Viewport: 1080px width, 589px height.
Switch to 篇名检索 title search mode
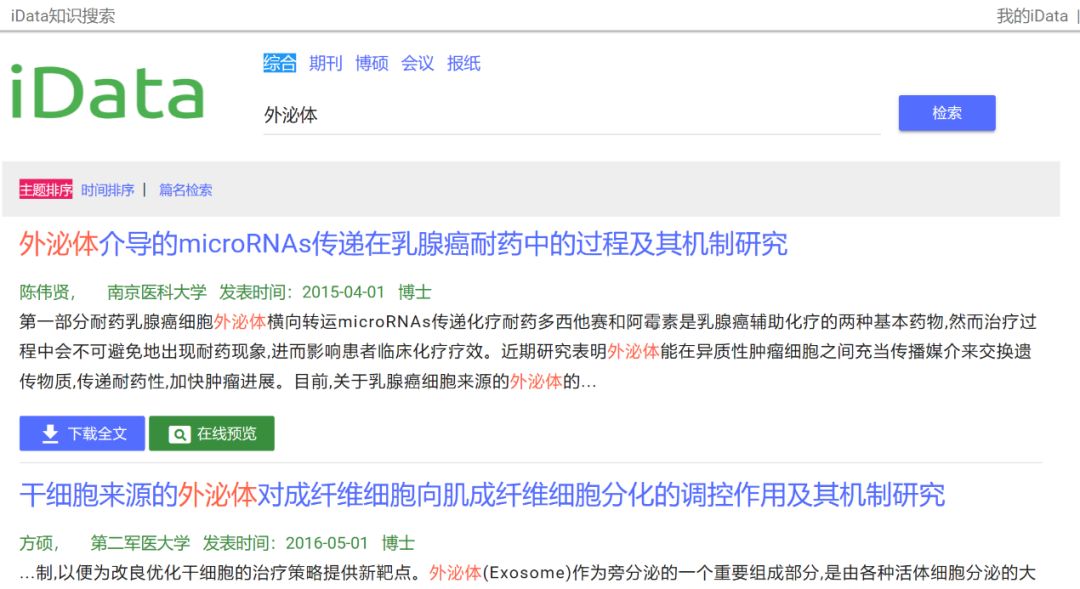point(185,189)
